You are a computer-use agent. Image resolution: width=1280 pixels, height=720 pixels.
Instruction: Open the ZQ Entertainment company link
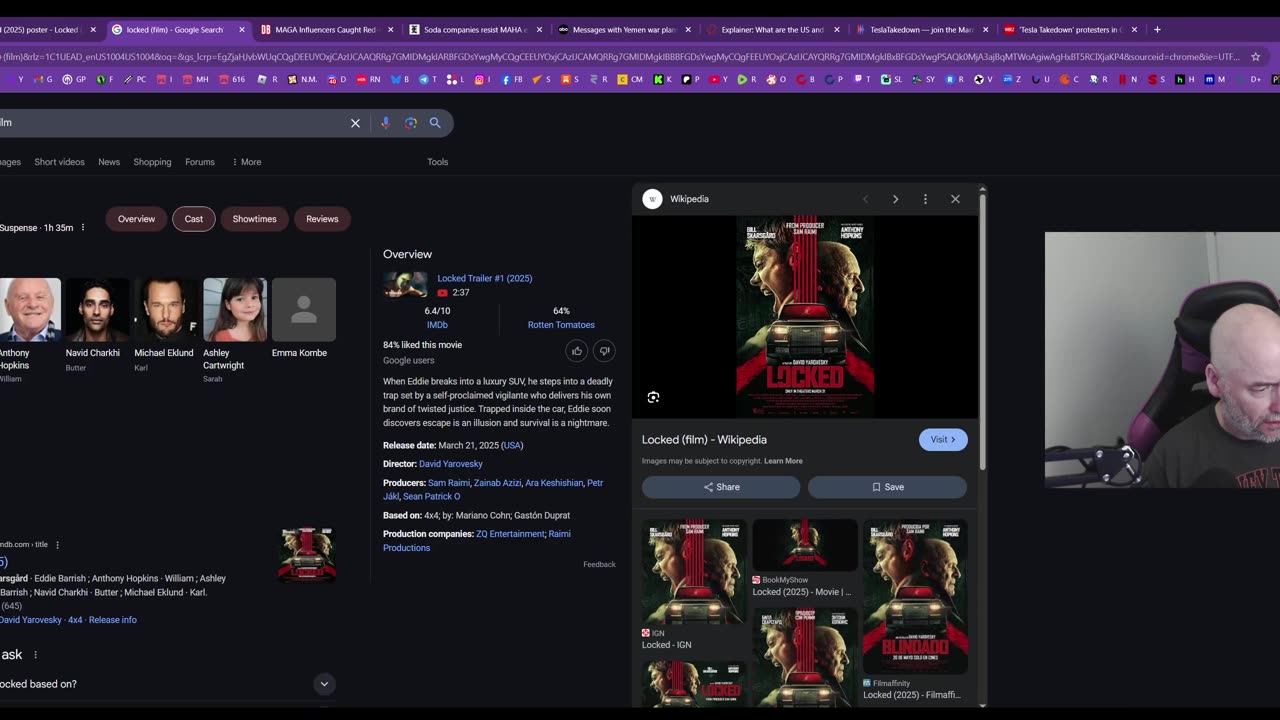pos(510,534)
